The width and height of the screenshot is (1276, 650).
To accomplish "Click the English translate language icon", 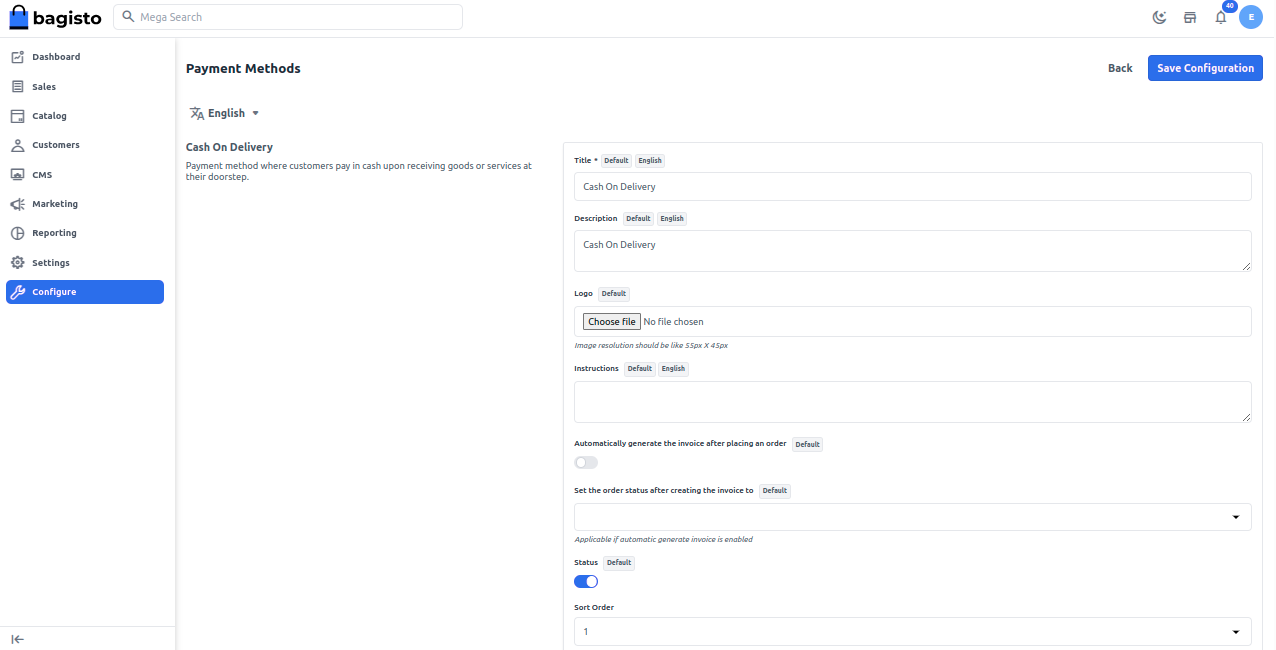I will [197, 113].
